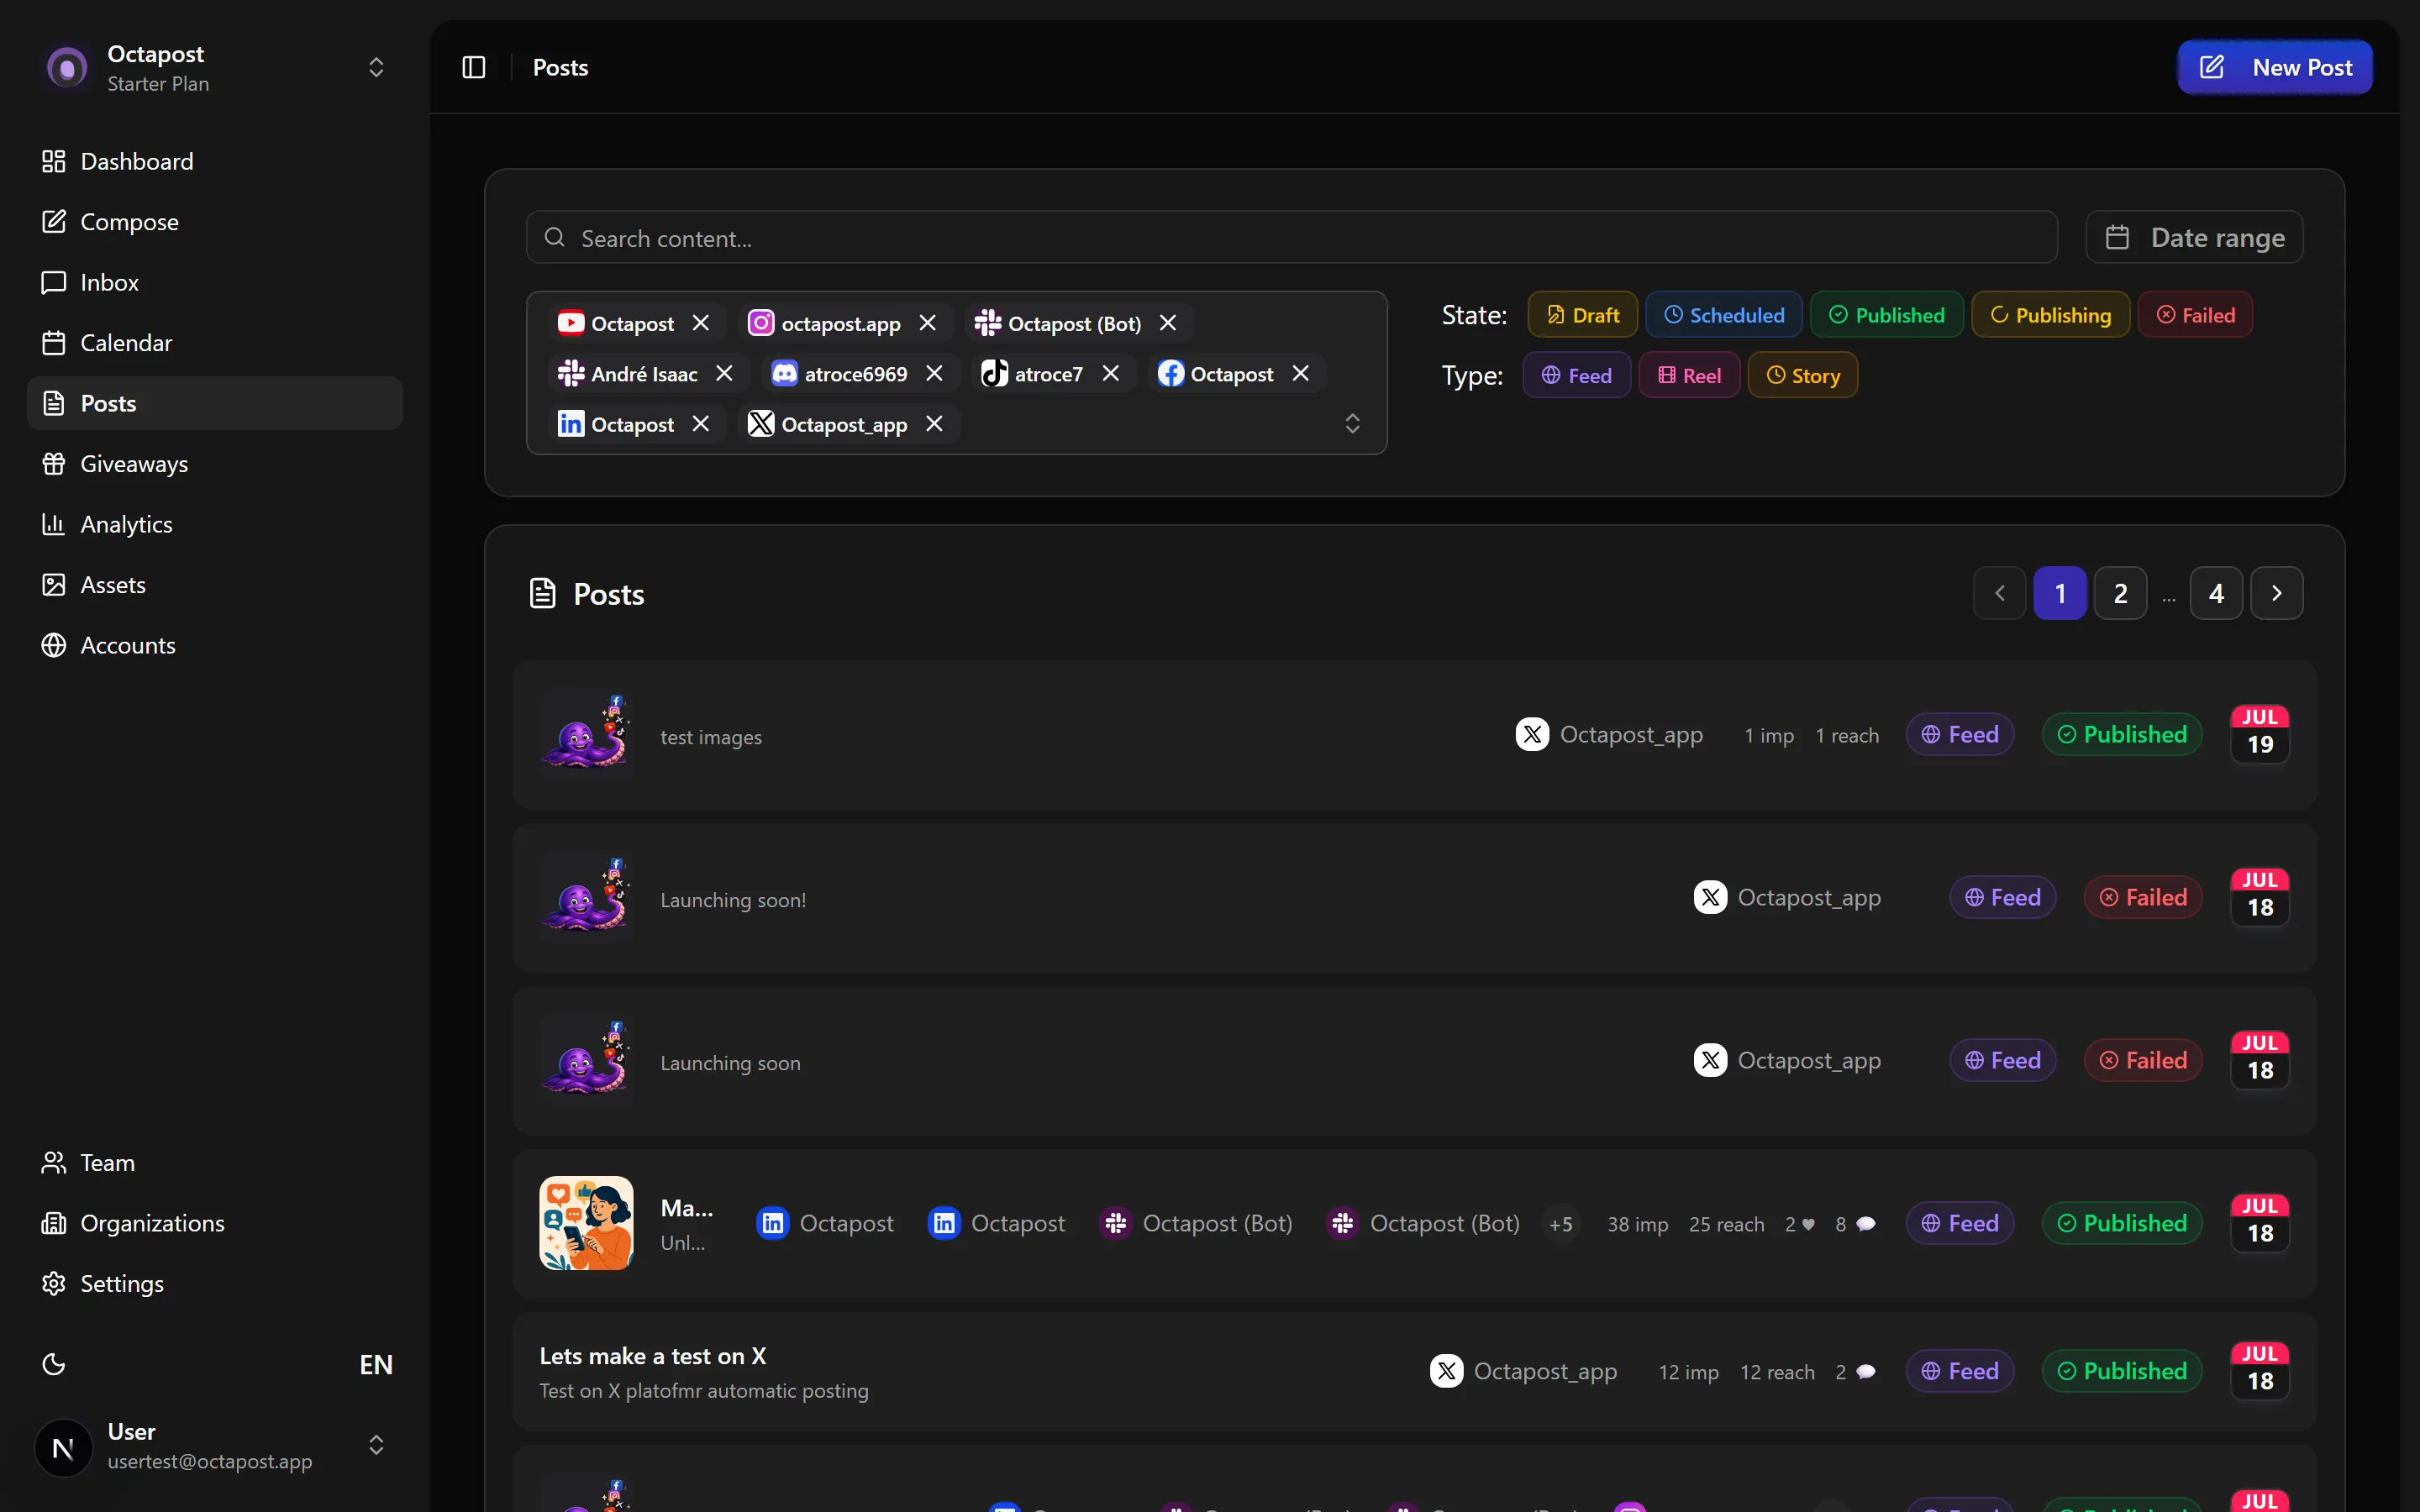Open Organizations in the sidebar
The height and width of the screenshot is (1512, 2420).
(x=215, y=1223)
